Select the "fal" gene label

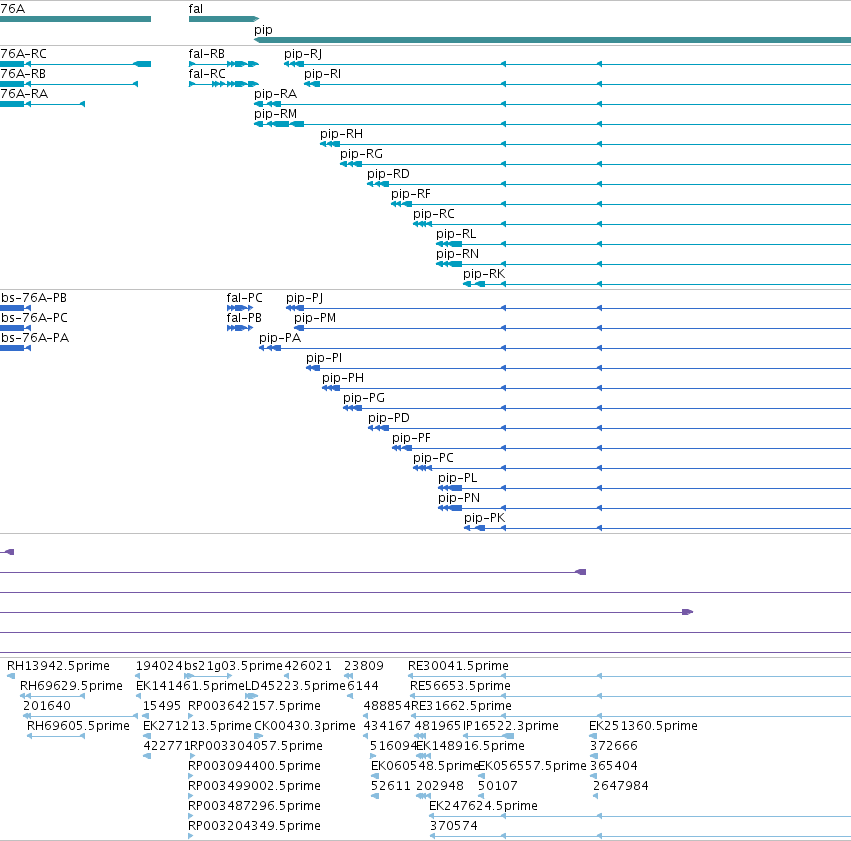[195, 9]
